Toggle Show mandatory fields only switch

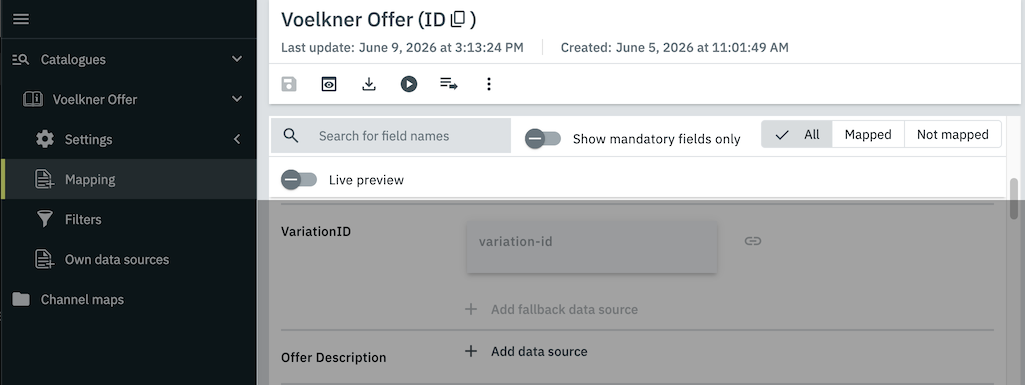(543, 139)
